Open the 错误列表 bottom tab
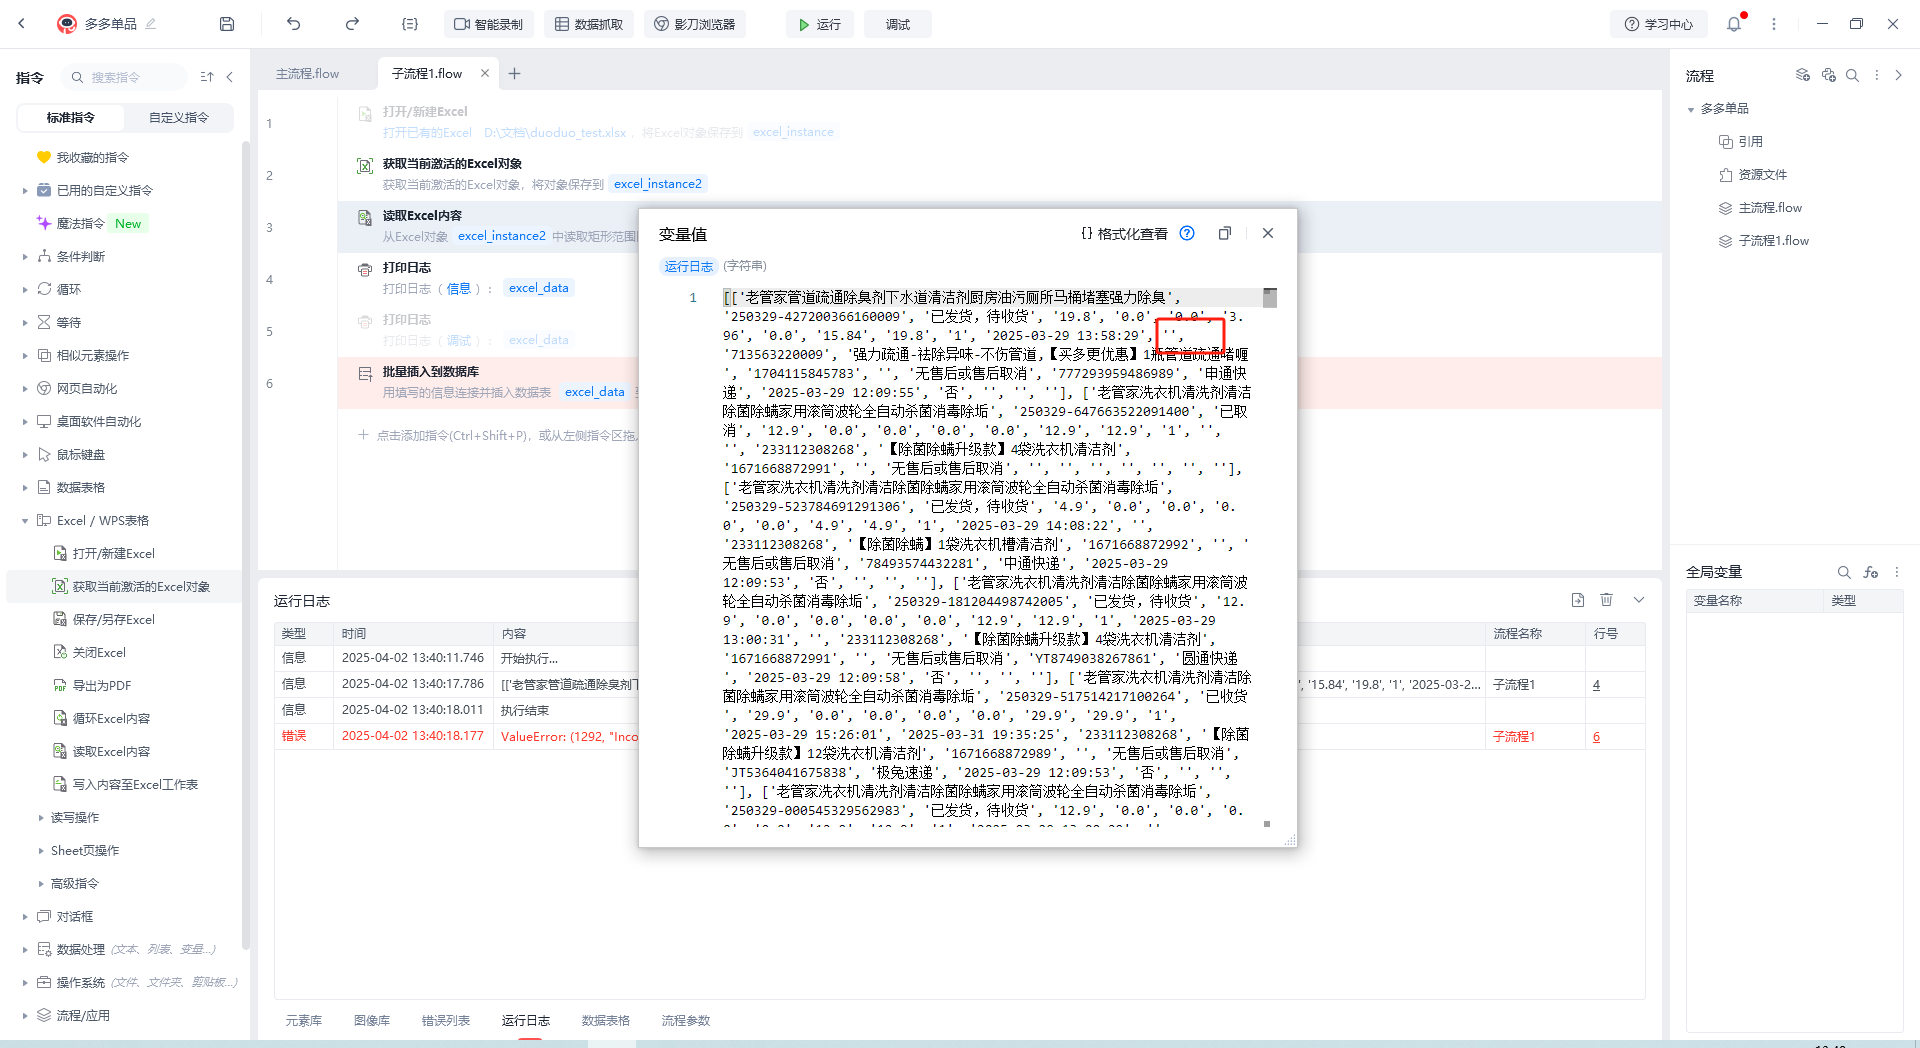The height and width of the screenshot is (1048, 1920). 446,1021
